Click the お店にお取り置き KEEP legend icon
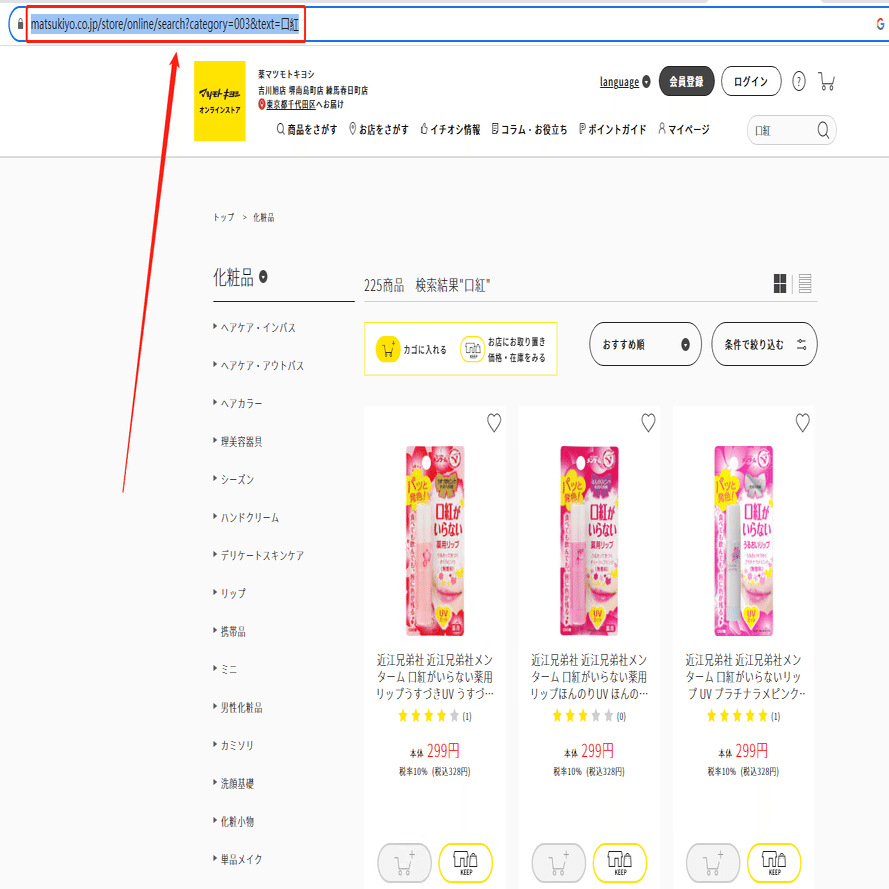Viewport: 889px width, 889px height. [x=472, y=349]
